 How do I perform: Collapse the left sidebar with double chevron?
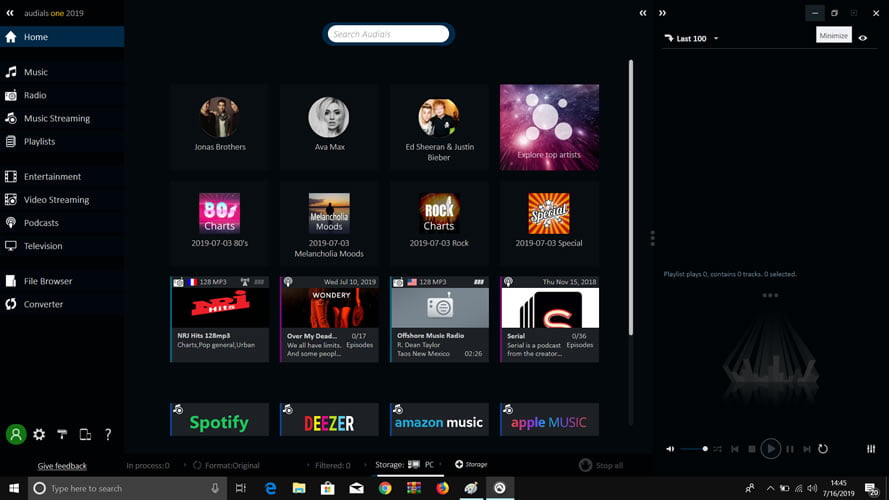(x=10, y=13)
